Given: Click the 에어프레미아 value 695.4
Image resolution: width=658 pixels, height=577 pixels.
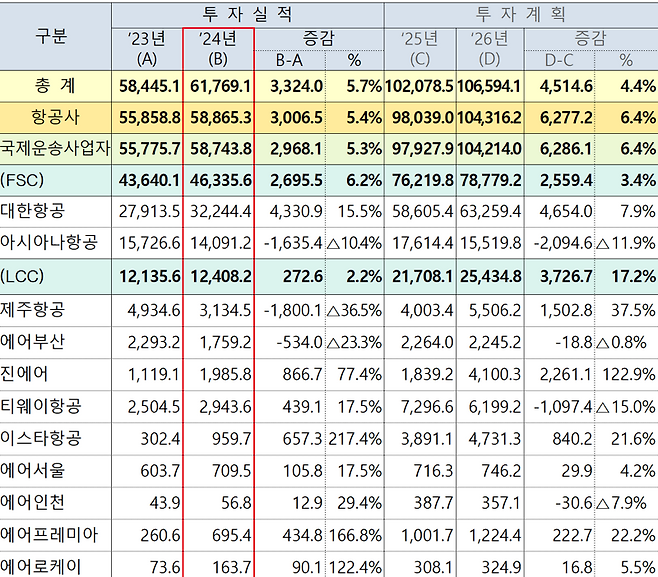Looking at the screenshot, I should click(231, 535).
